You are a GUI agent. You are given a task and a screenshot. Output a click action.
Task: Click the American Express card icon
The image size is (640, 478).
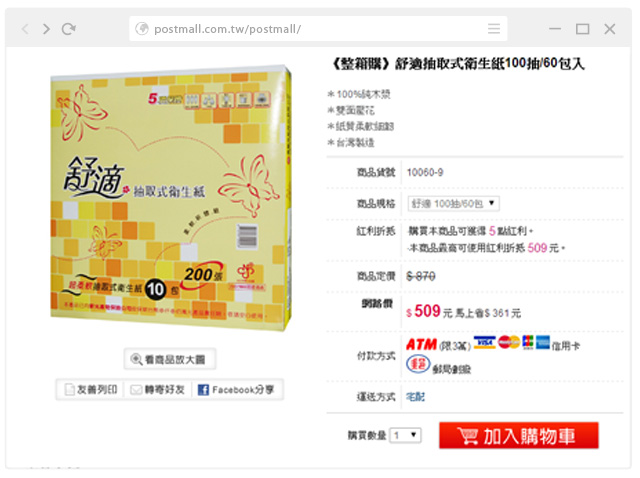(543, 342)
